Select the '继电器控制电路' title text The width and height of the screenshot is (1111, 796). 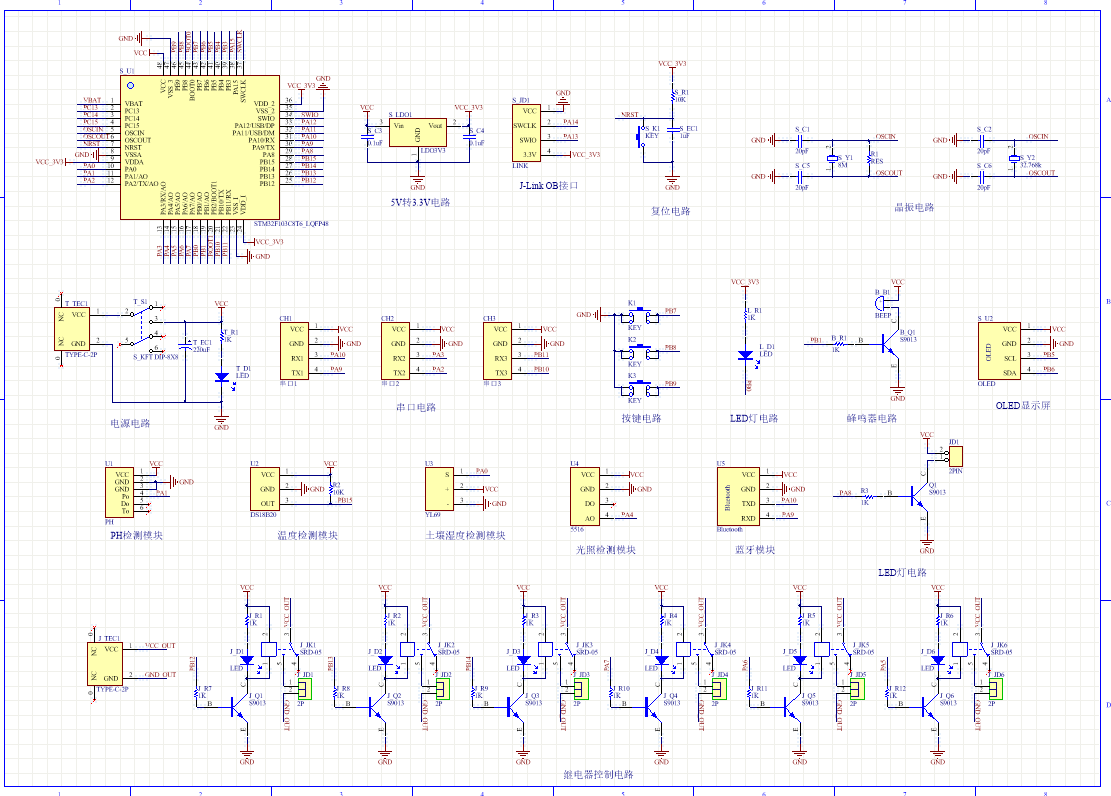tap(598, 774)
